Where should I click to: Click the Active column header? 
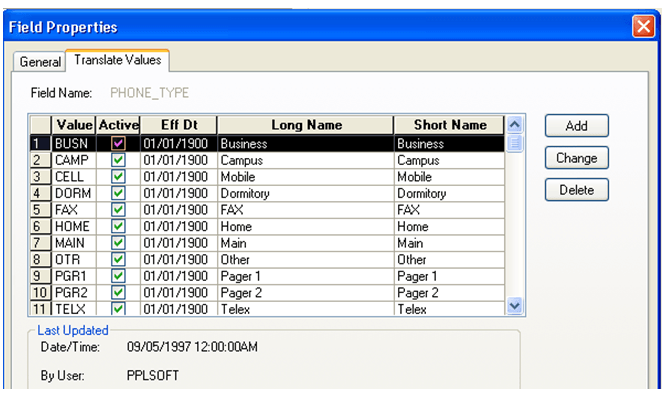click(118, 125)
